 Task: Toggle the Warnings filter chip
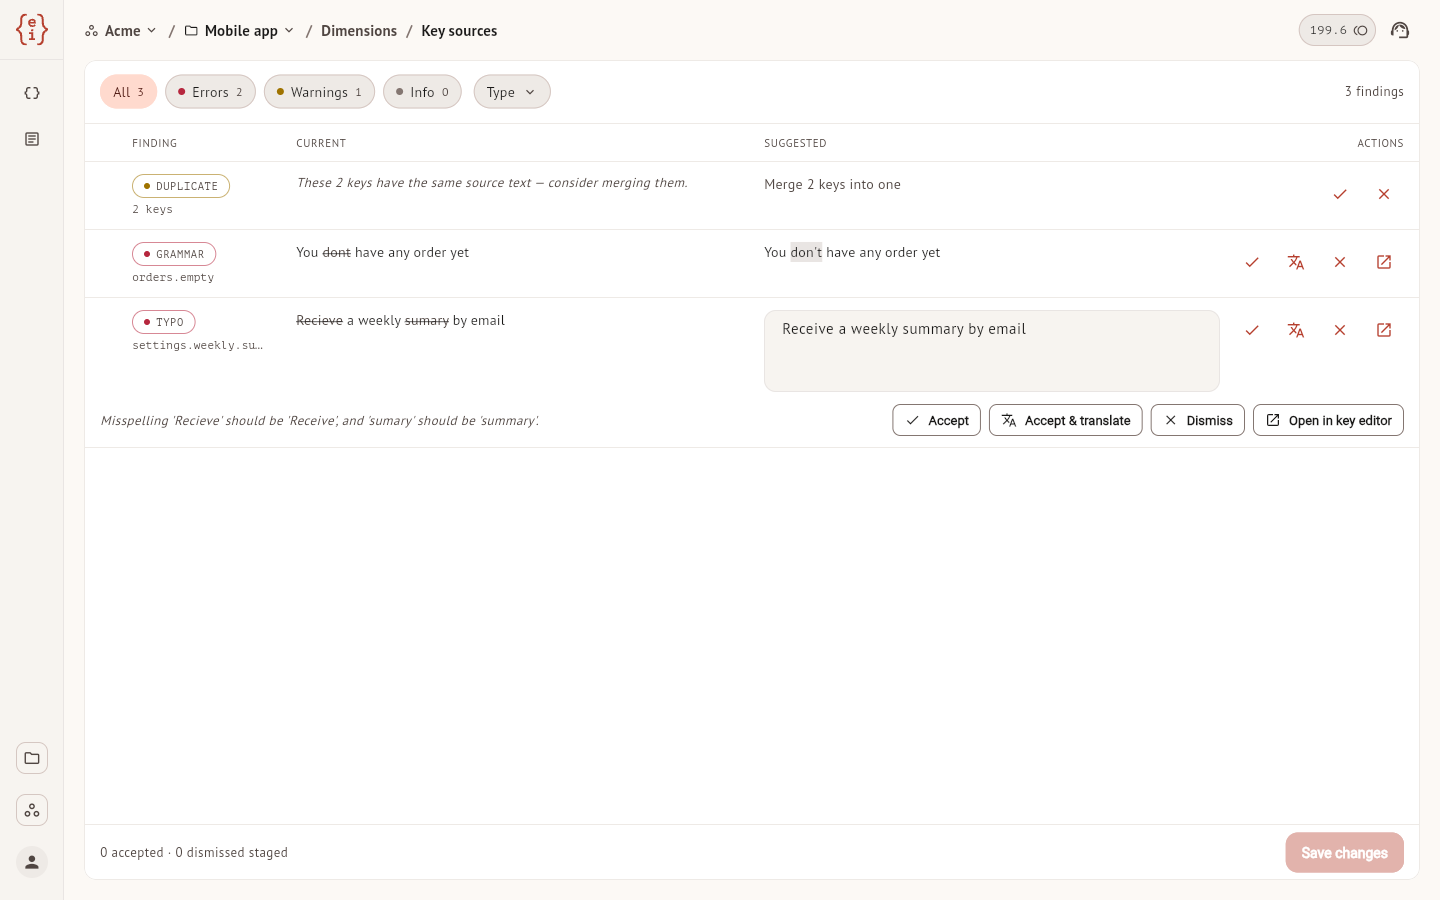coord(319,92)
